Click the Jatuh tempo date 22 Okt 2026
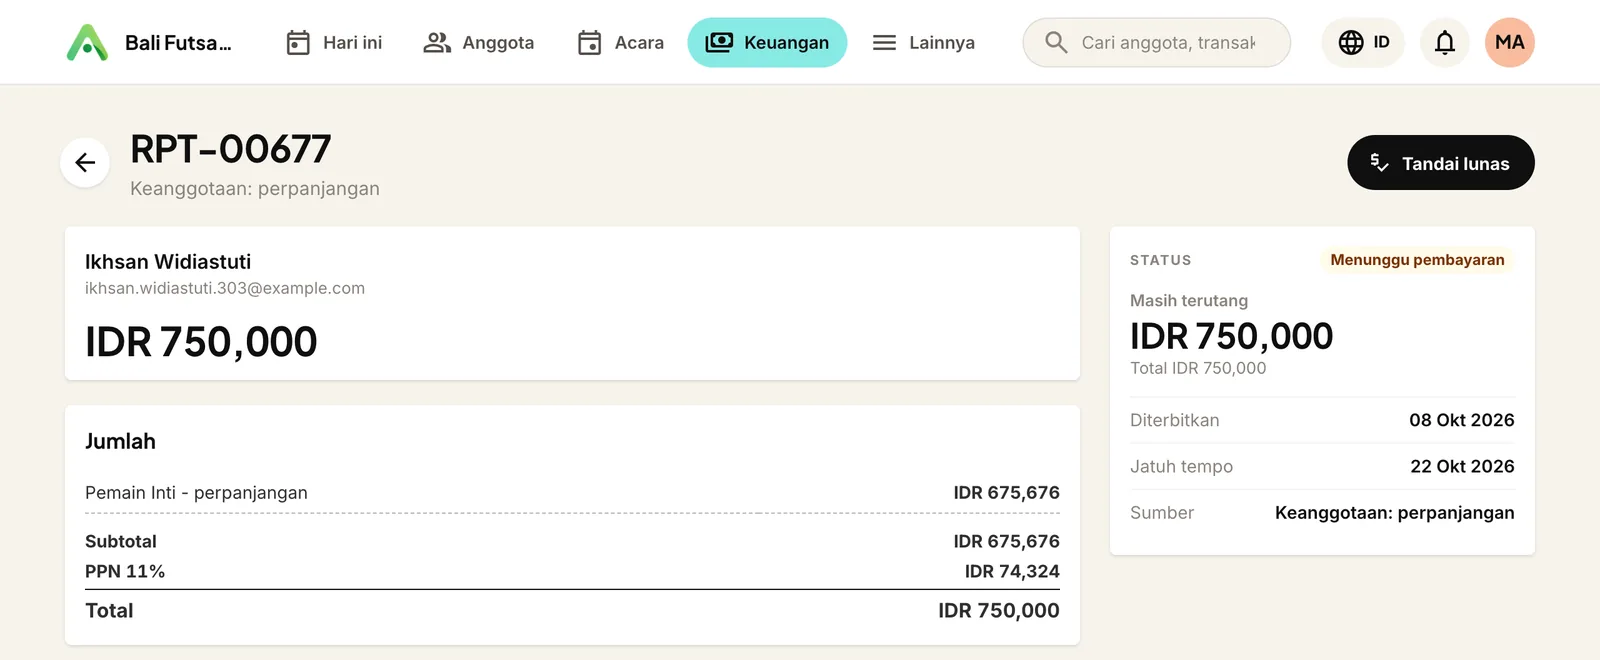The width and height of the screenshot is (1600, 660). (x=1462, y=466)
